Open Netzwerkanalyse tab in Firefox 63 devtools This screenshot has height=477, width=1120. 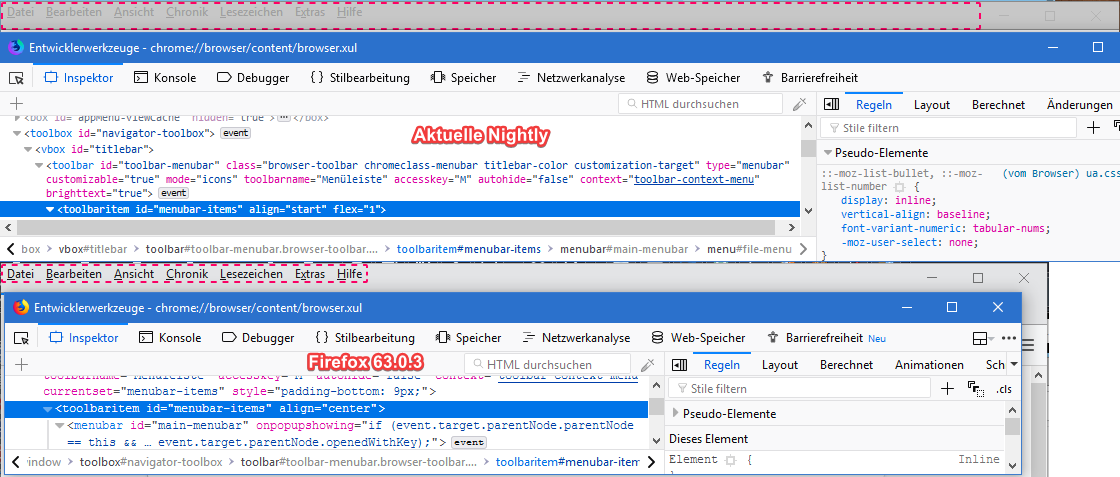[x=576, y=338]
